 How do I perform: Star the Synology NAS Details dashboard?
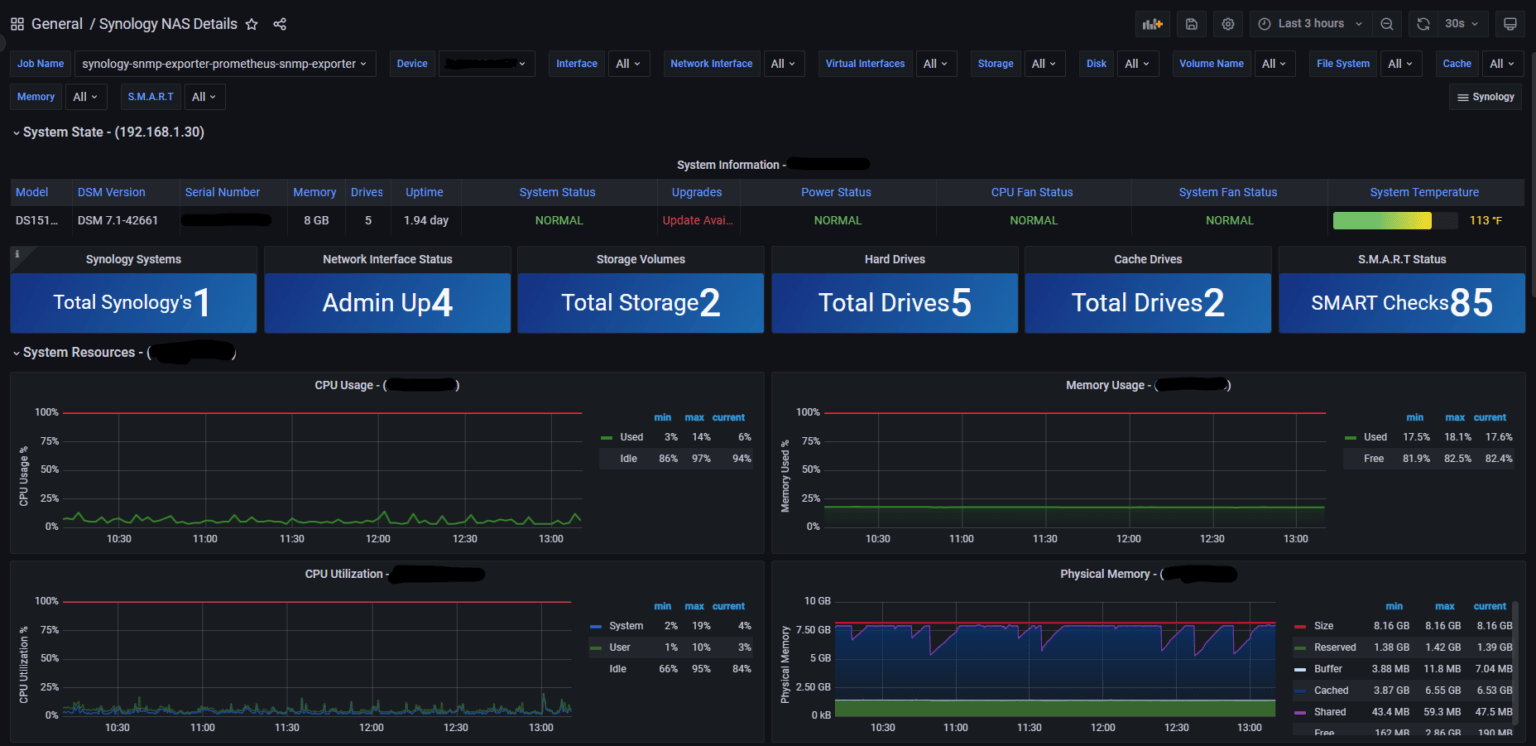coord(252,24)
